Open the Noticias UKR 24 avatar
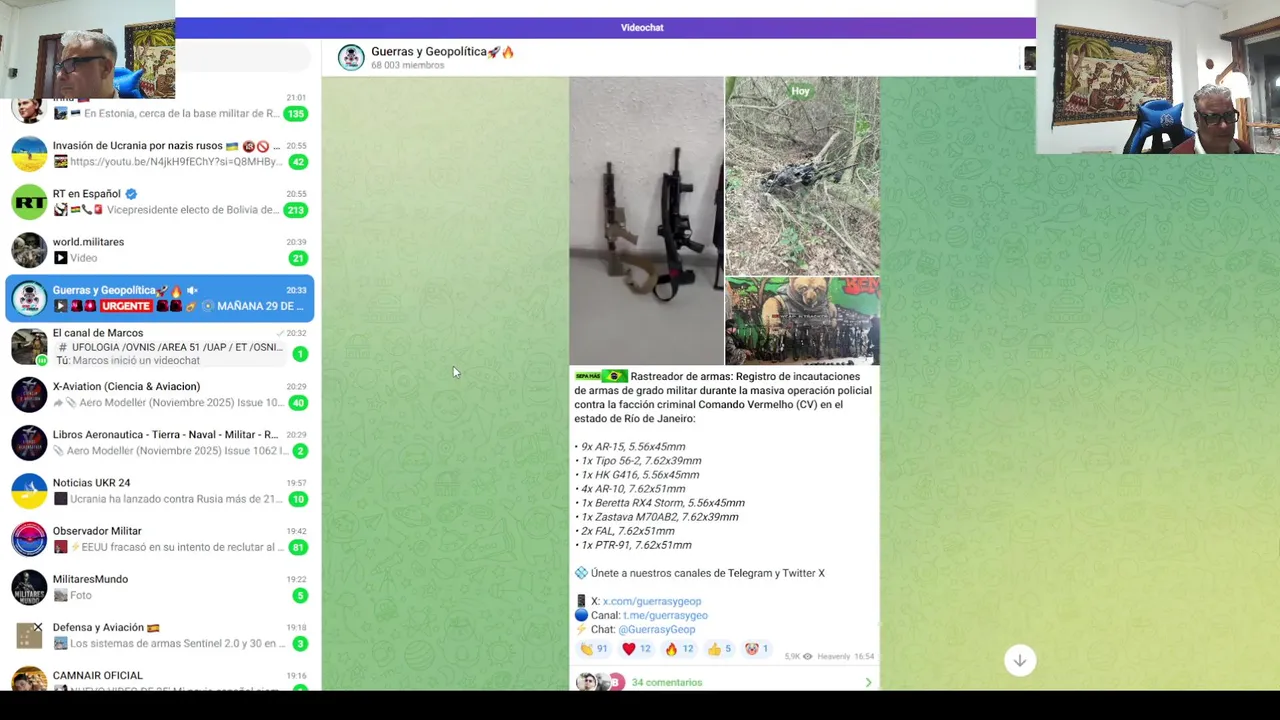Screen dimensions: 1280x720 [x=29, y=490]
